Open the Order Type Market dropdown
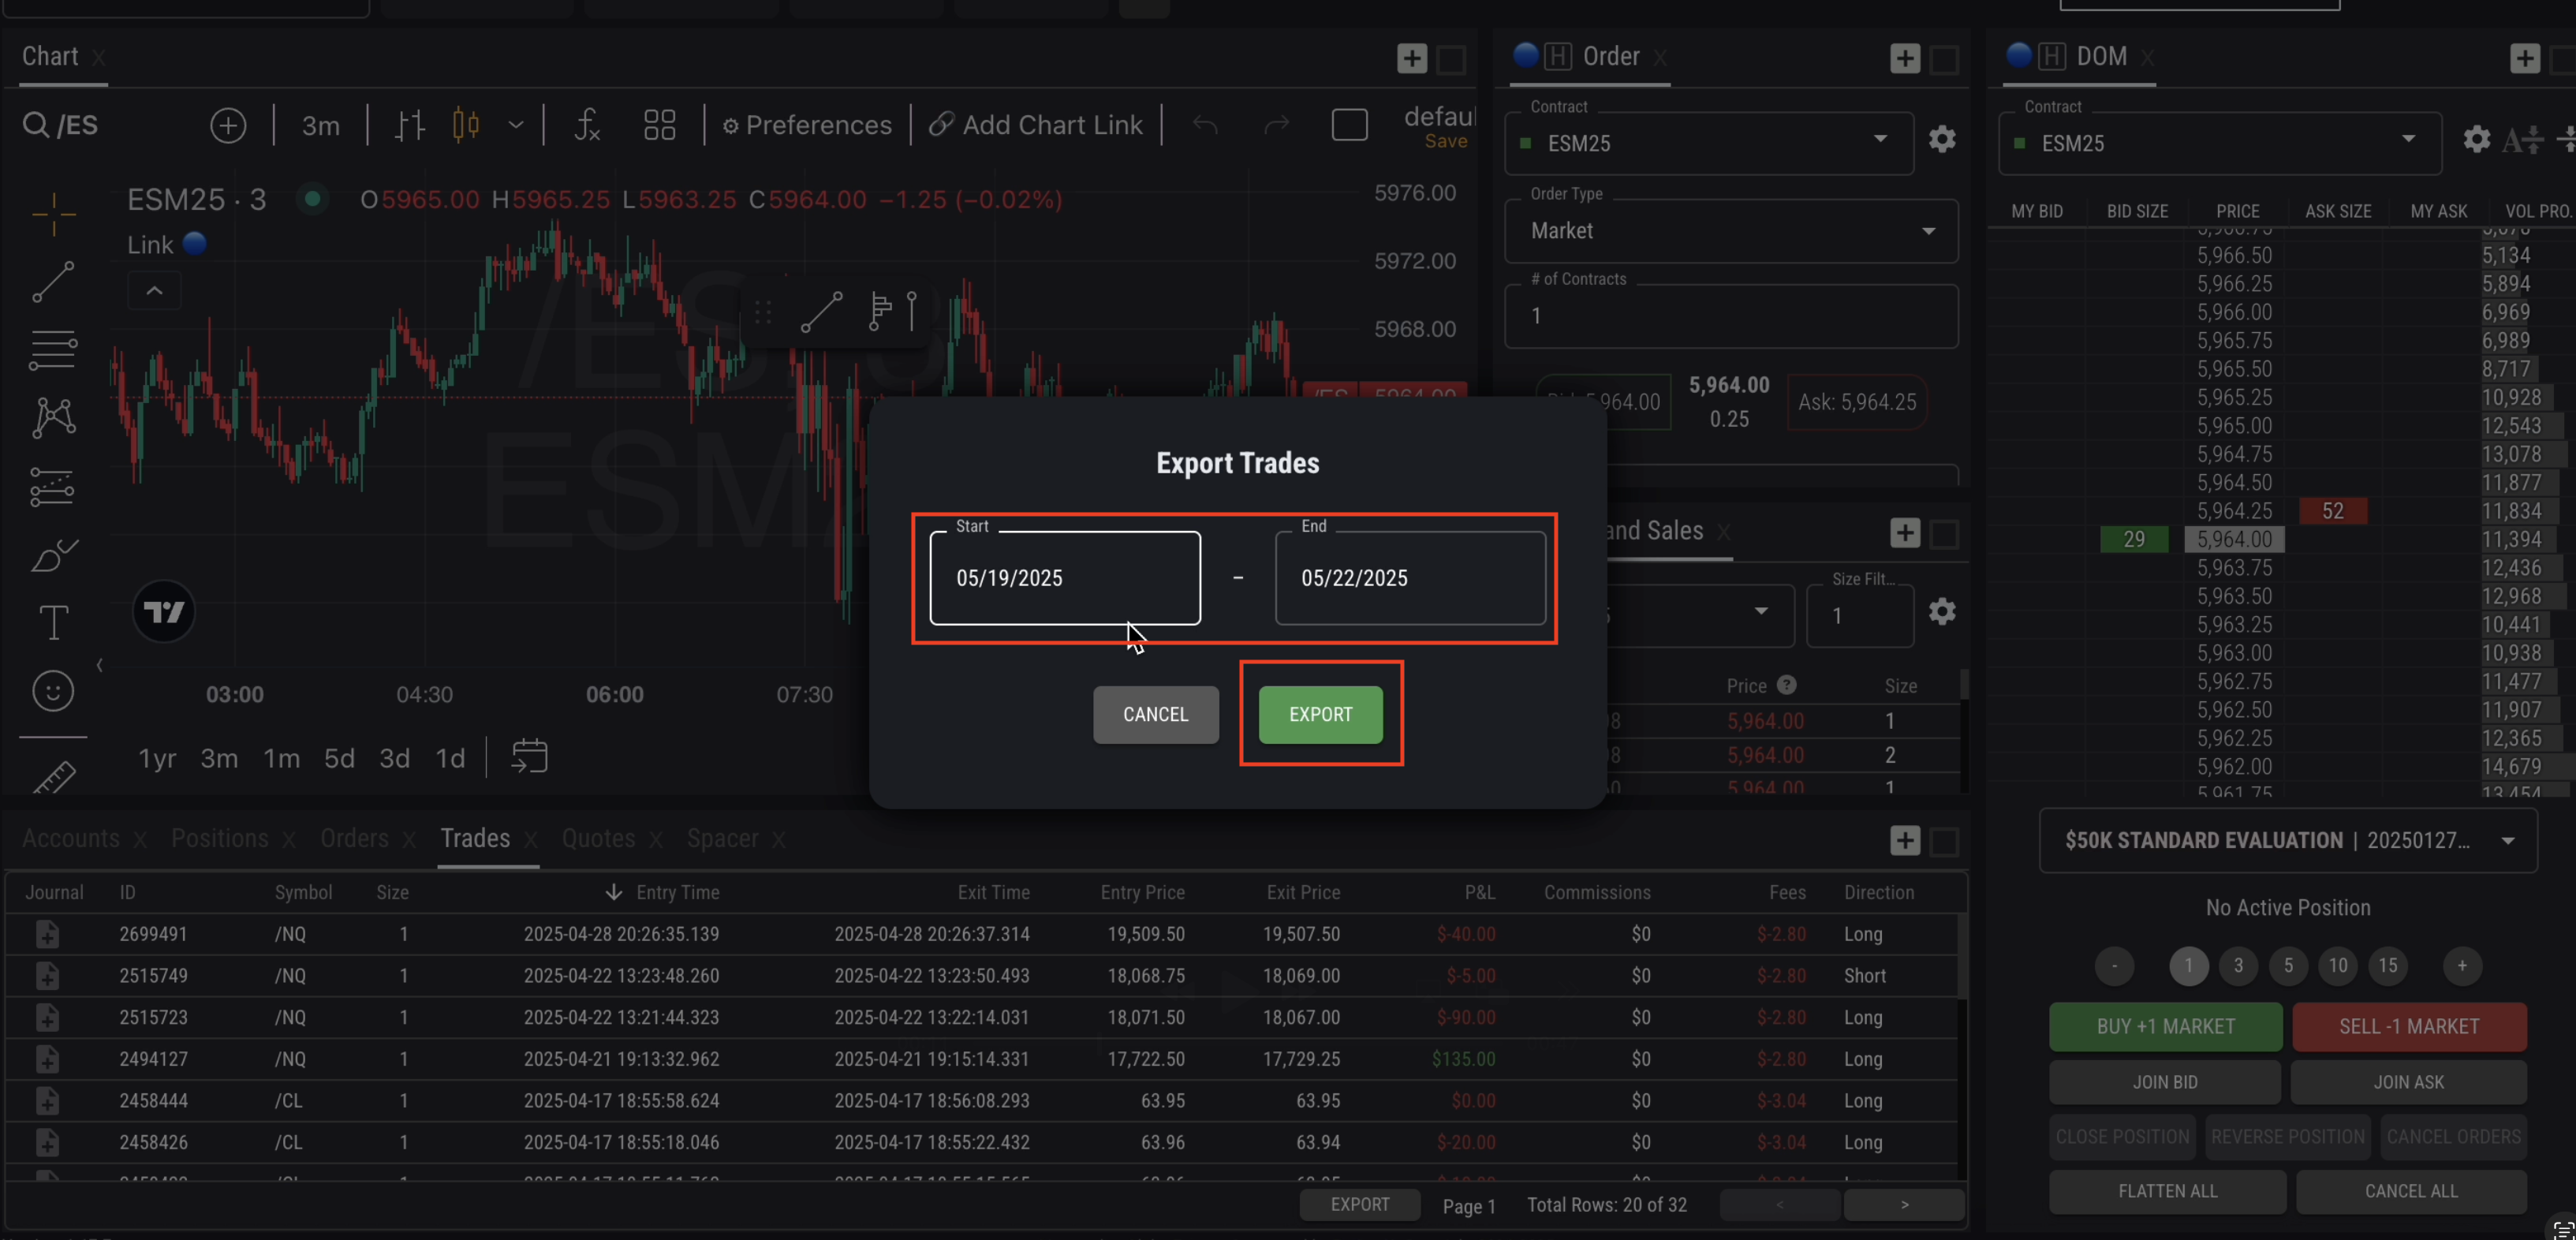The width and height of the screenshot is (2576, 1240). pyautogui.click(x=1731, y=231)
